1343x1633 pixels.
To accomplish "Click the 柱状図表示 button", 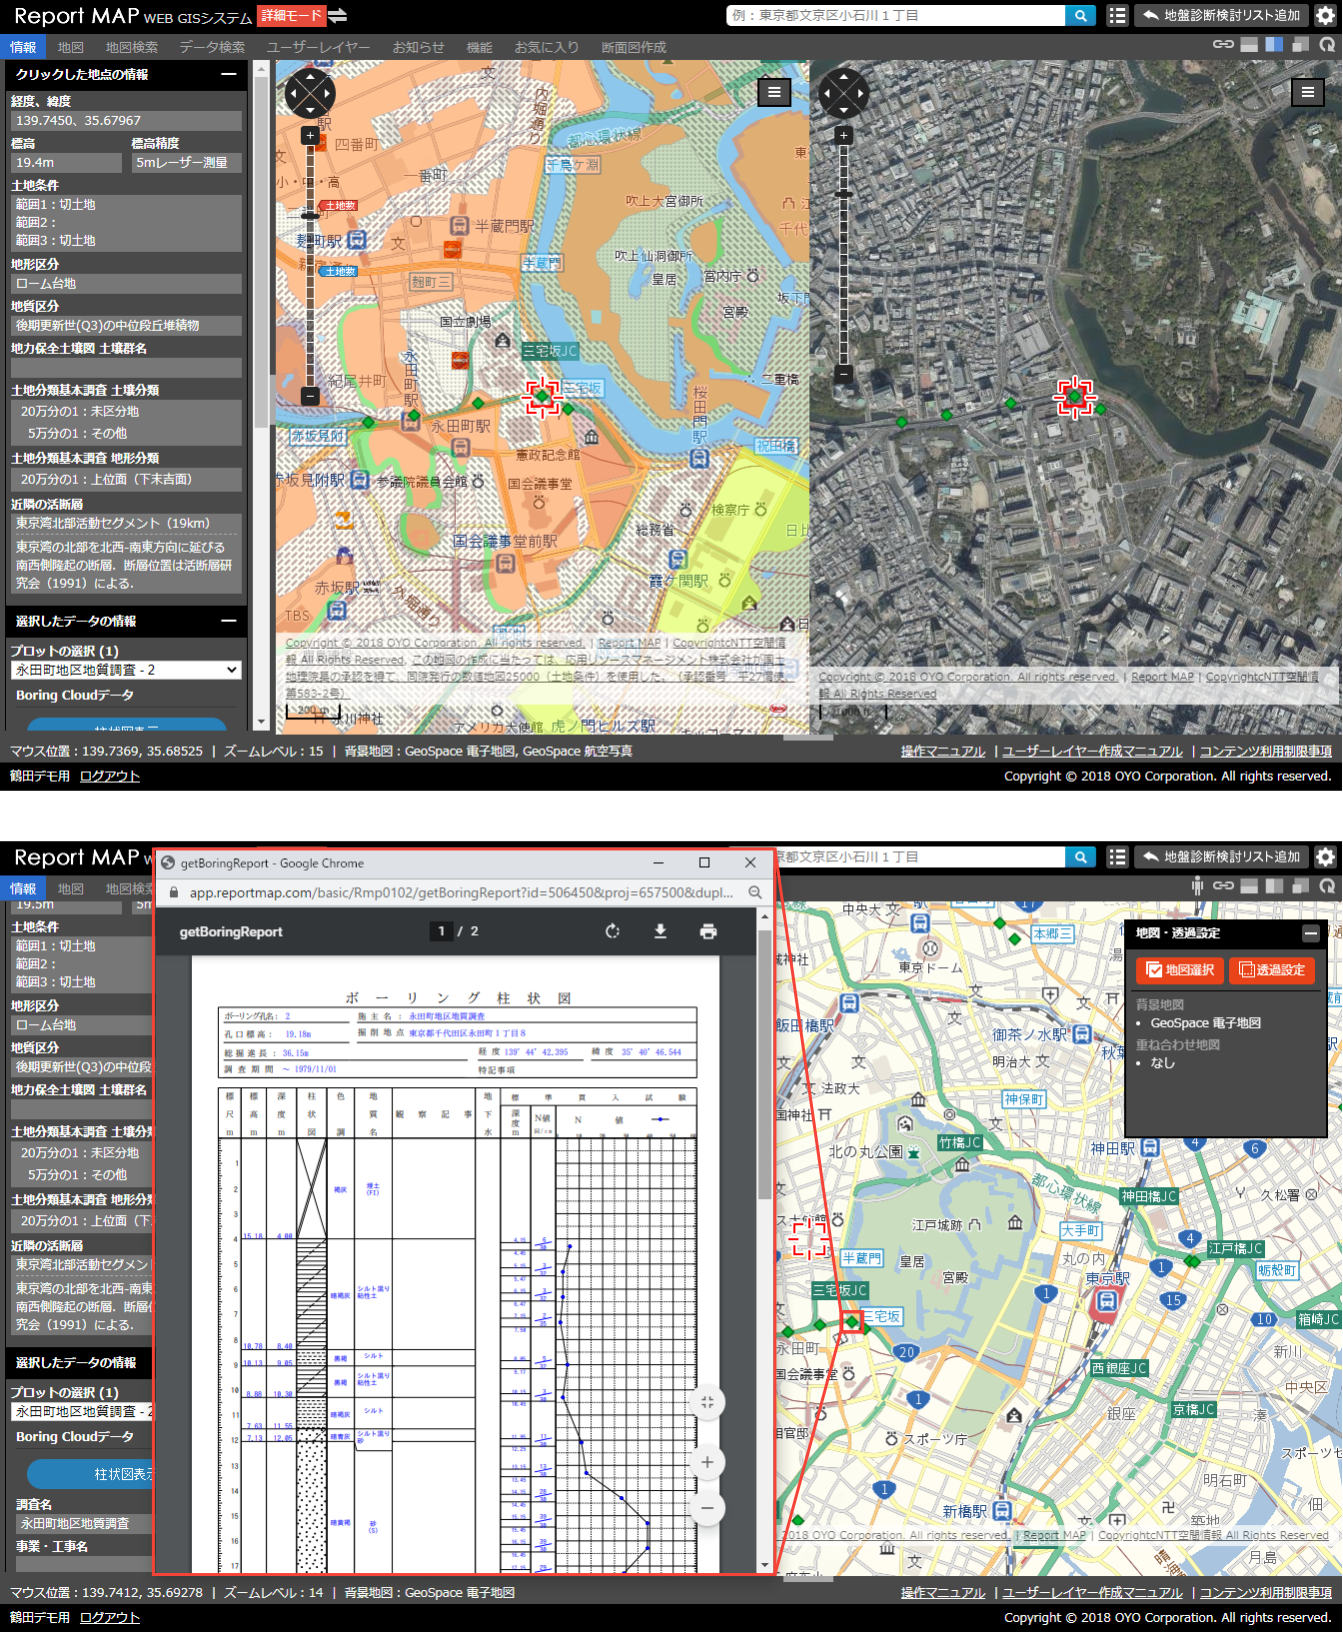I will coord(91,1474).
